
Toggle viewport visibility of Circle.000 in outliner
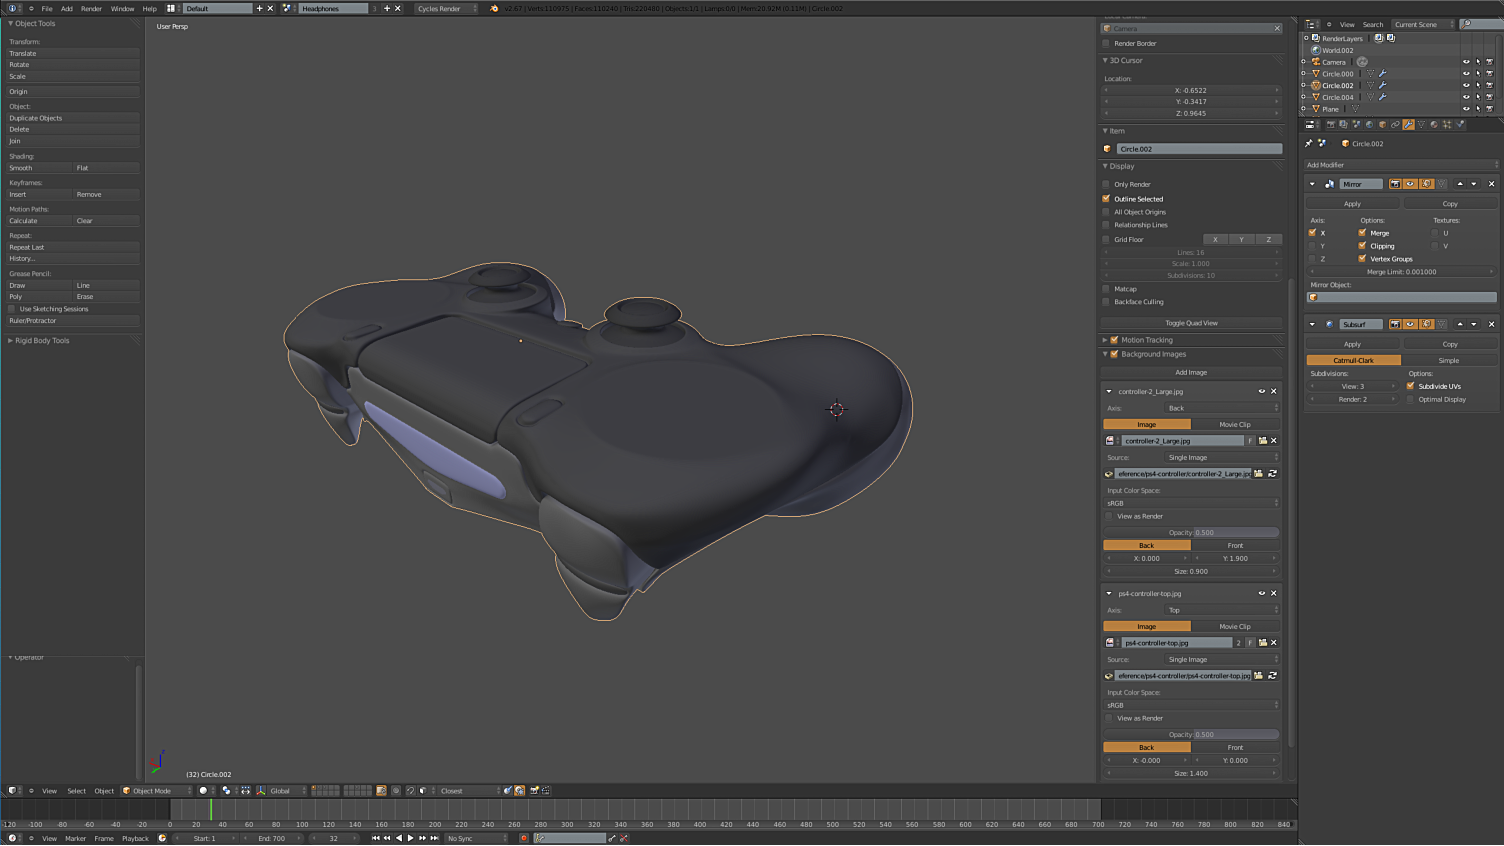coord(1466,74)
